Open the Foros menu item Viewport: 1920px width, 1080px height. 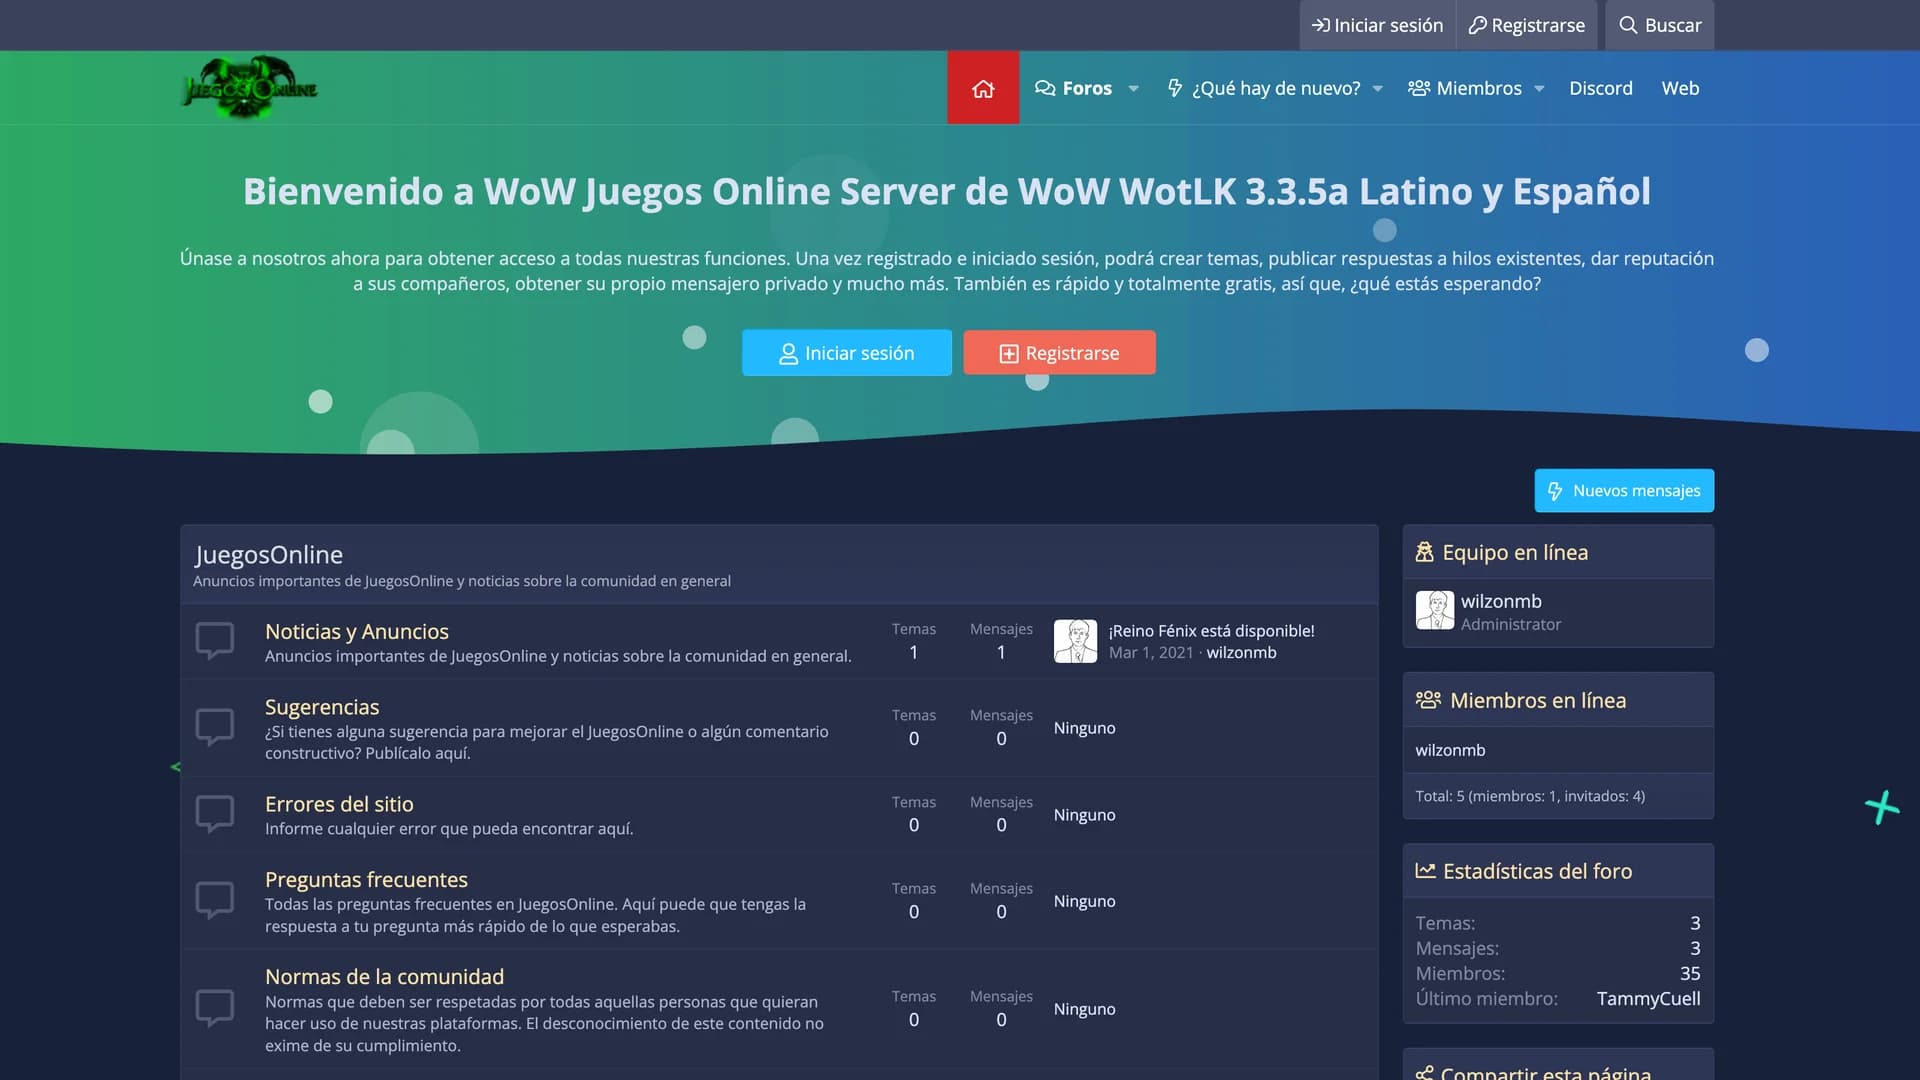click(1074, 88)
